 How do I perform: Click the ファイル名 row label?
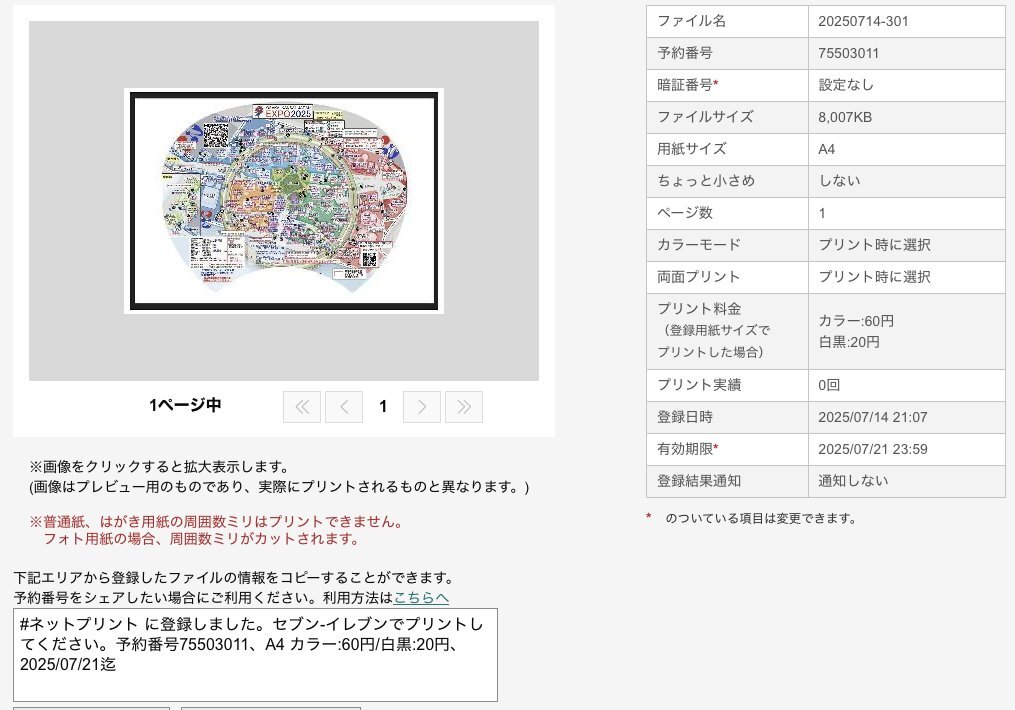pyautogui.click(x=691, y=21)
